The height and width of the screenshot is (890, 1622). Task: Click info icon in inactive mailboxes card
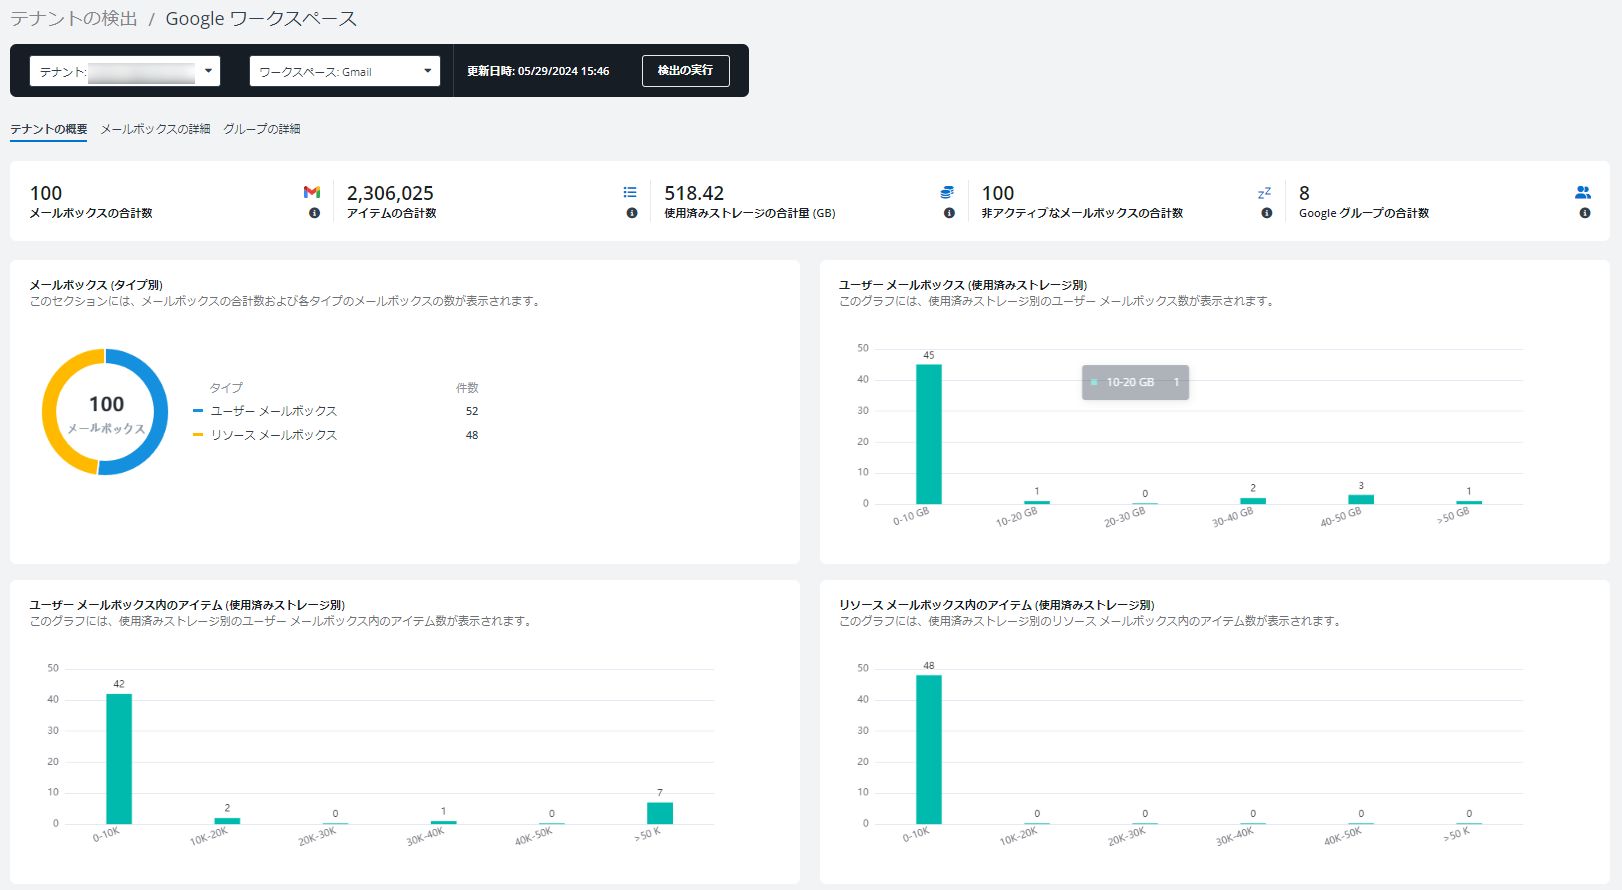point(1267,213)
